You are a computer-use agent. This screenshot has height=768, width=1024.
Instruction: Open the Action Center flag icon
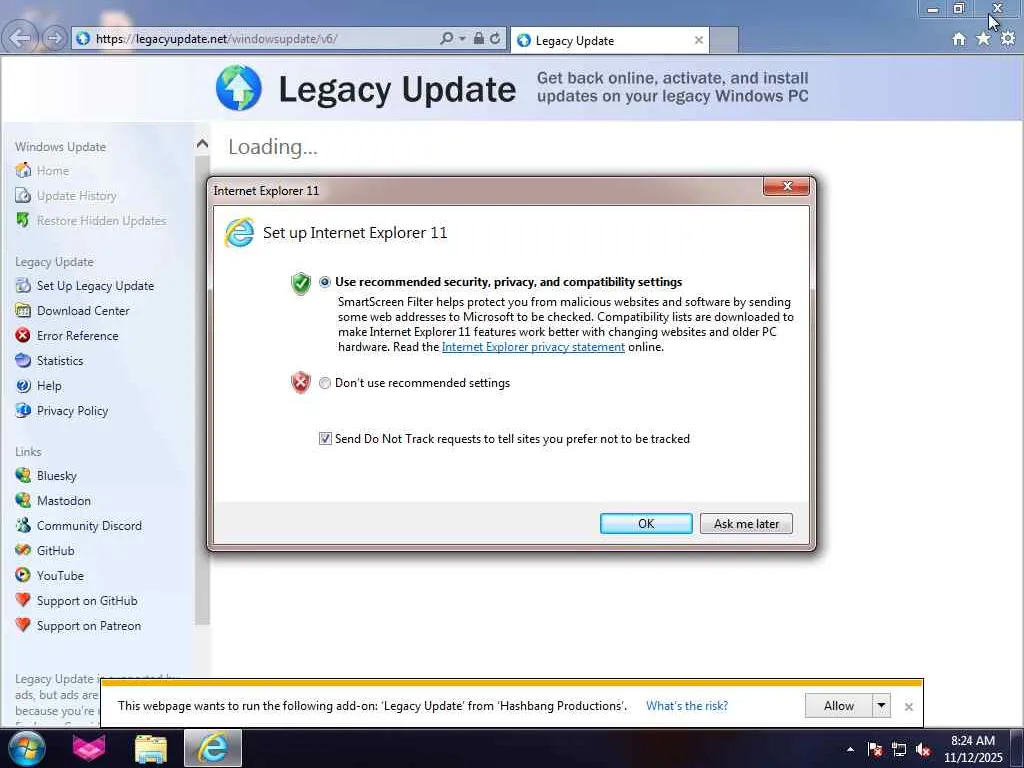tap(874, 750)
